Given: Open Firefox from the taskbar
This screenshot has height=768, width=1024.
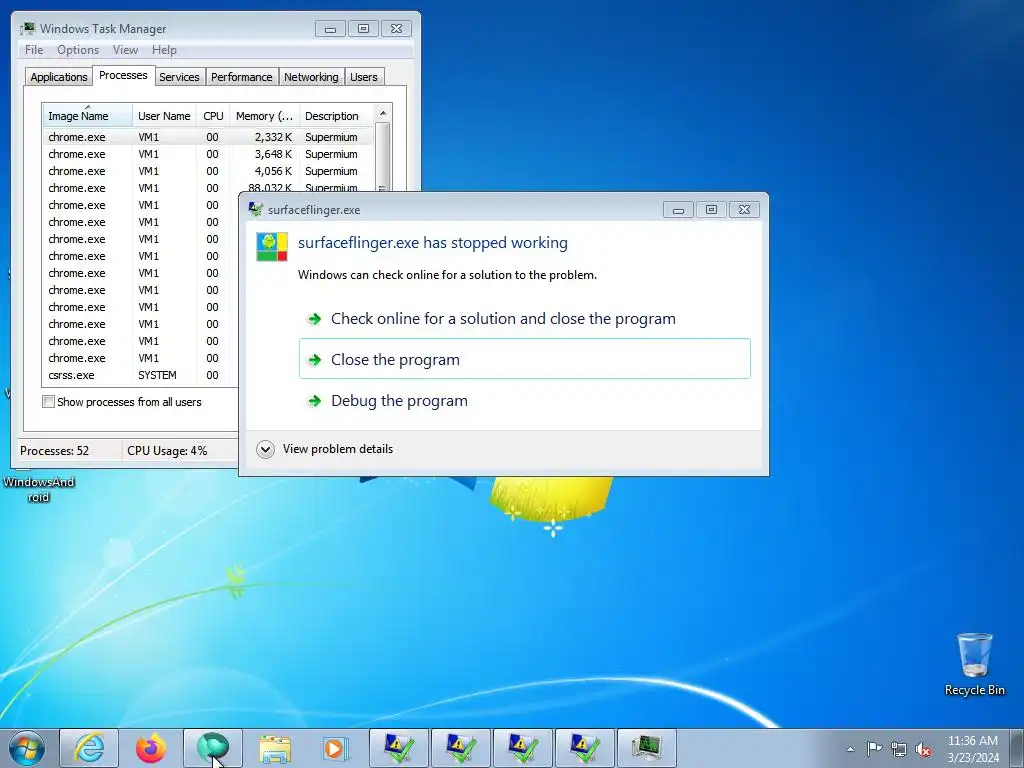Looking at the screenshot, I should pyautogui.click(x=151, y=748).
